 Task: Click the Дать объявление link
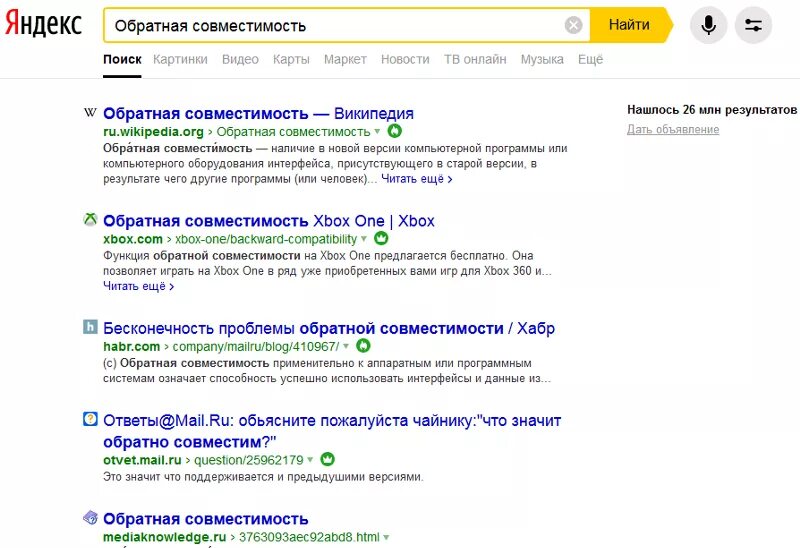pos(673,130)
